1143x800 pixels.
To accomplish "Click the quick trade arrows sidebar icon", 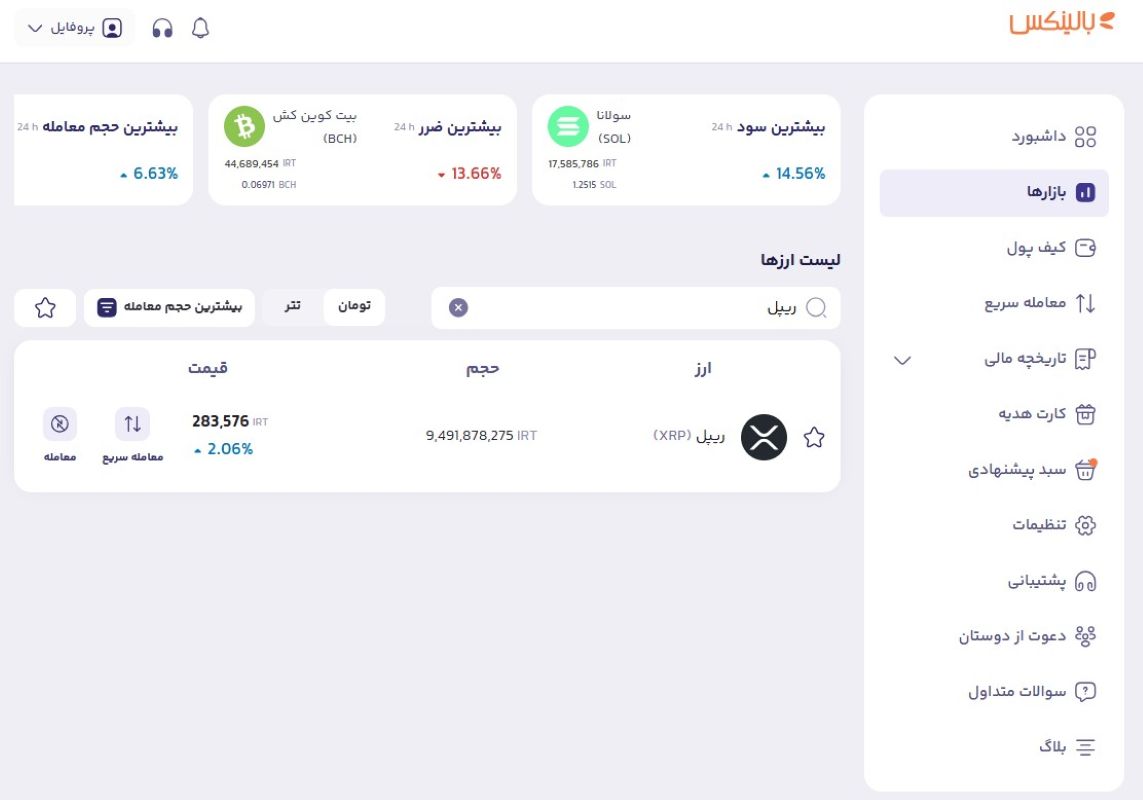I will (x=1085, y=303).
